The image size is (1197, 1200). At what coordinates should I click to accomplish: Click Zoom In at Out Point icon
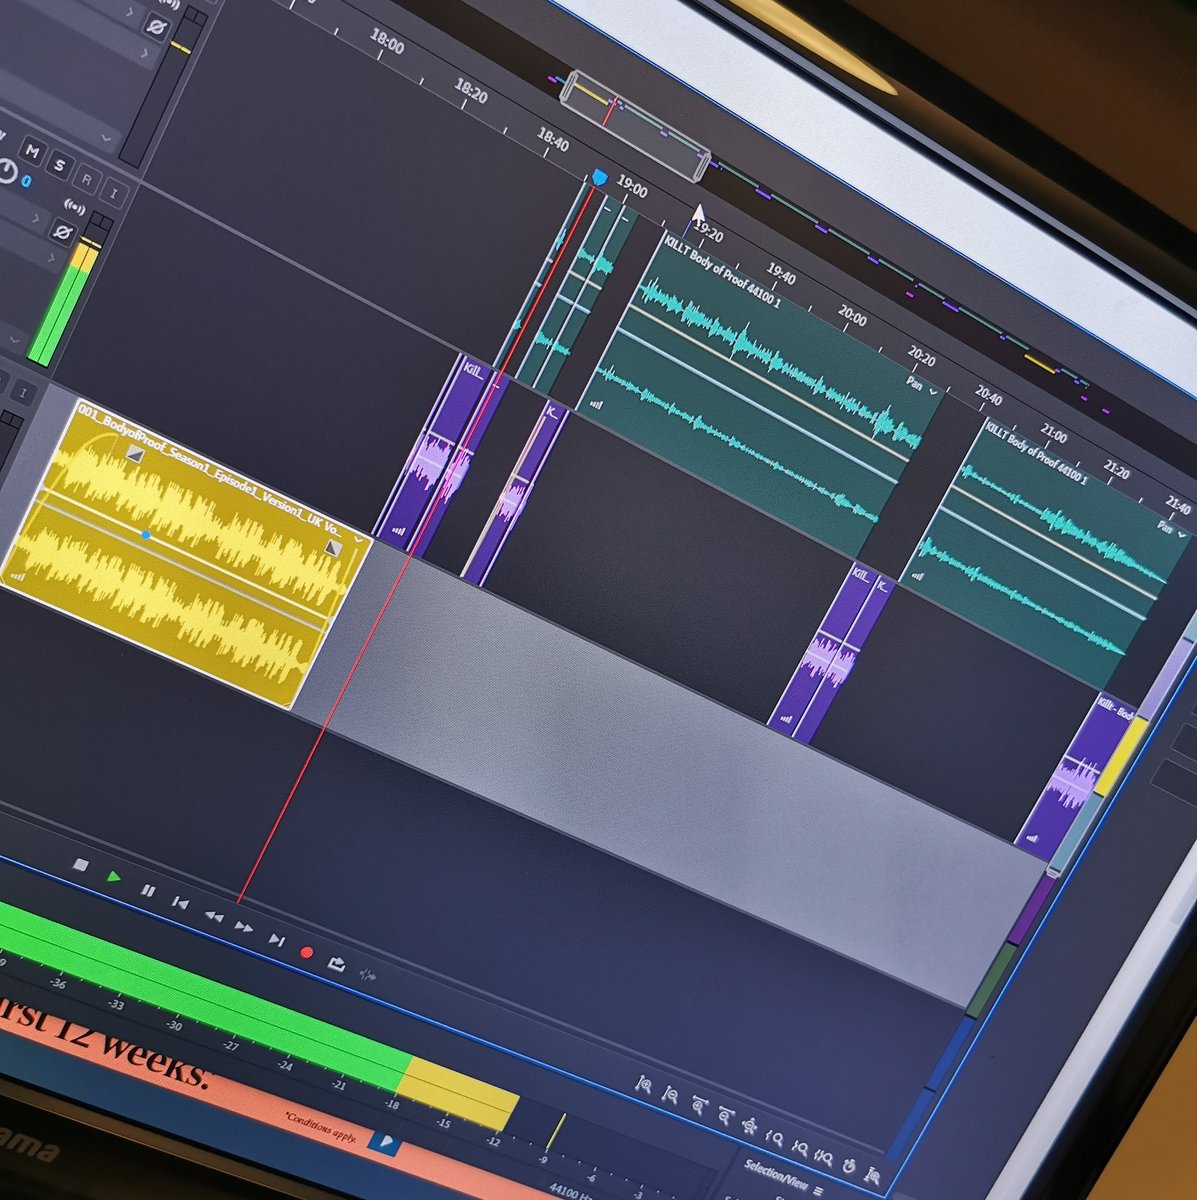(799, 1147)
